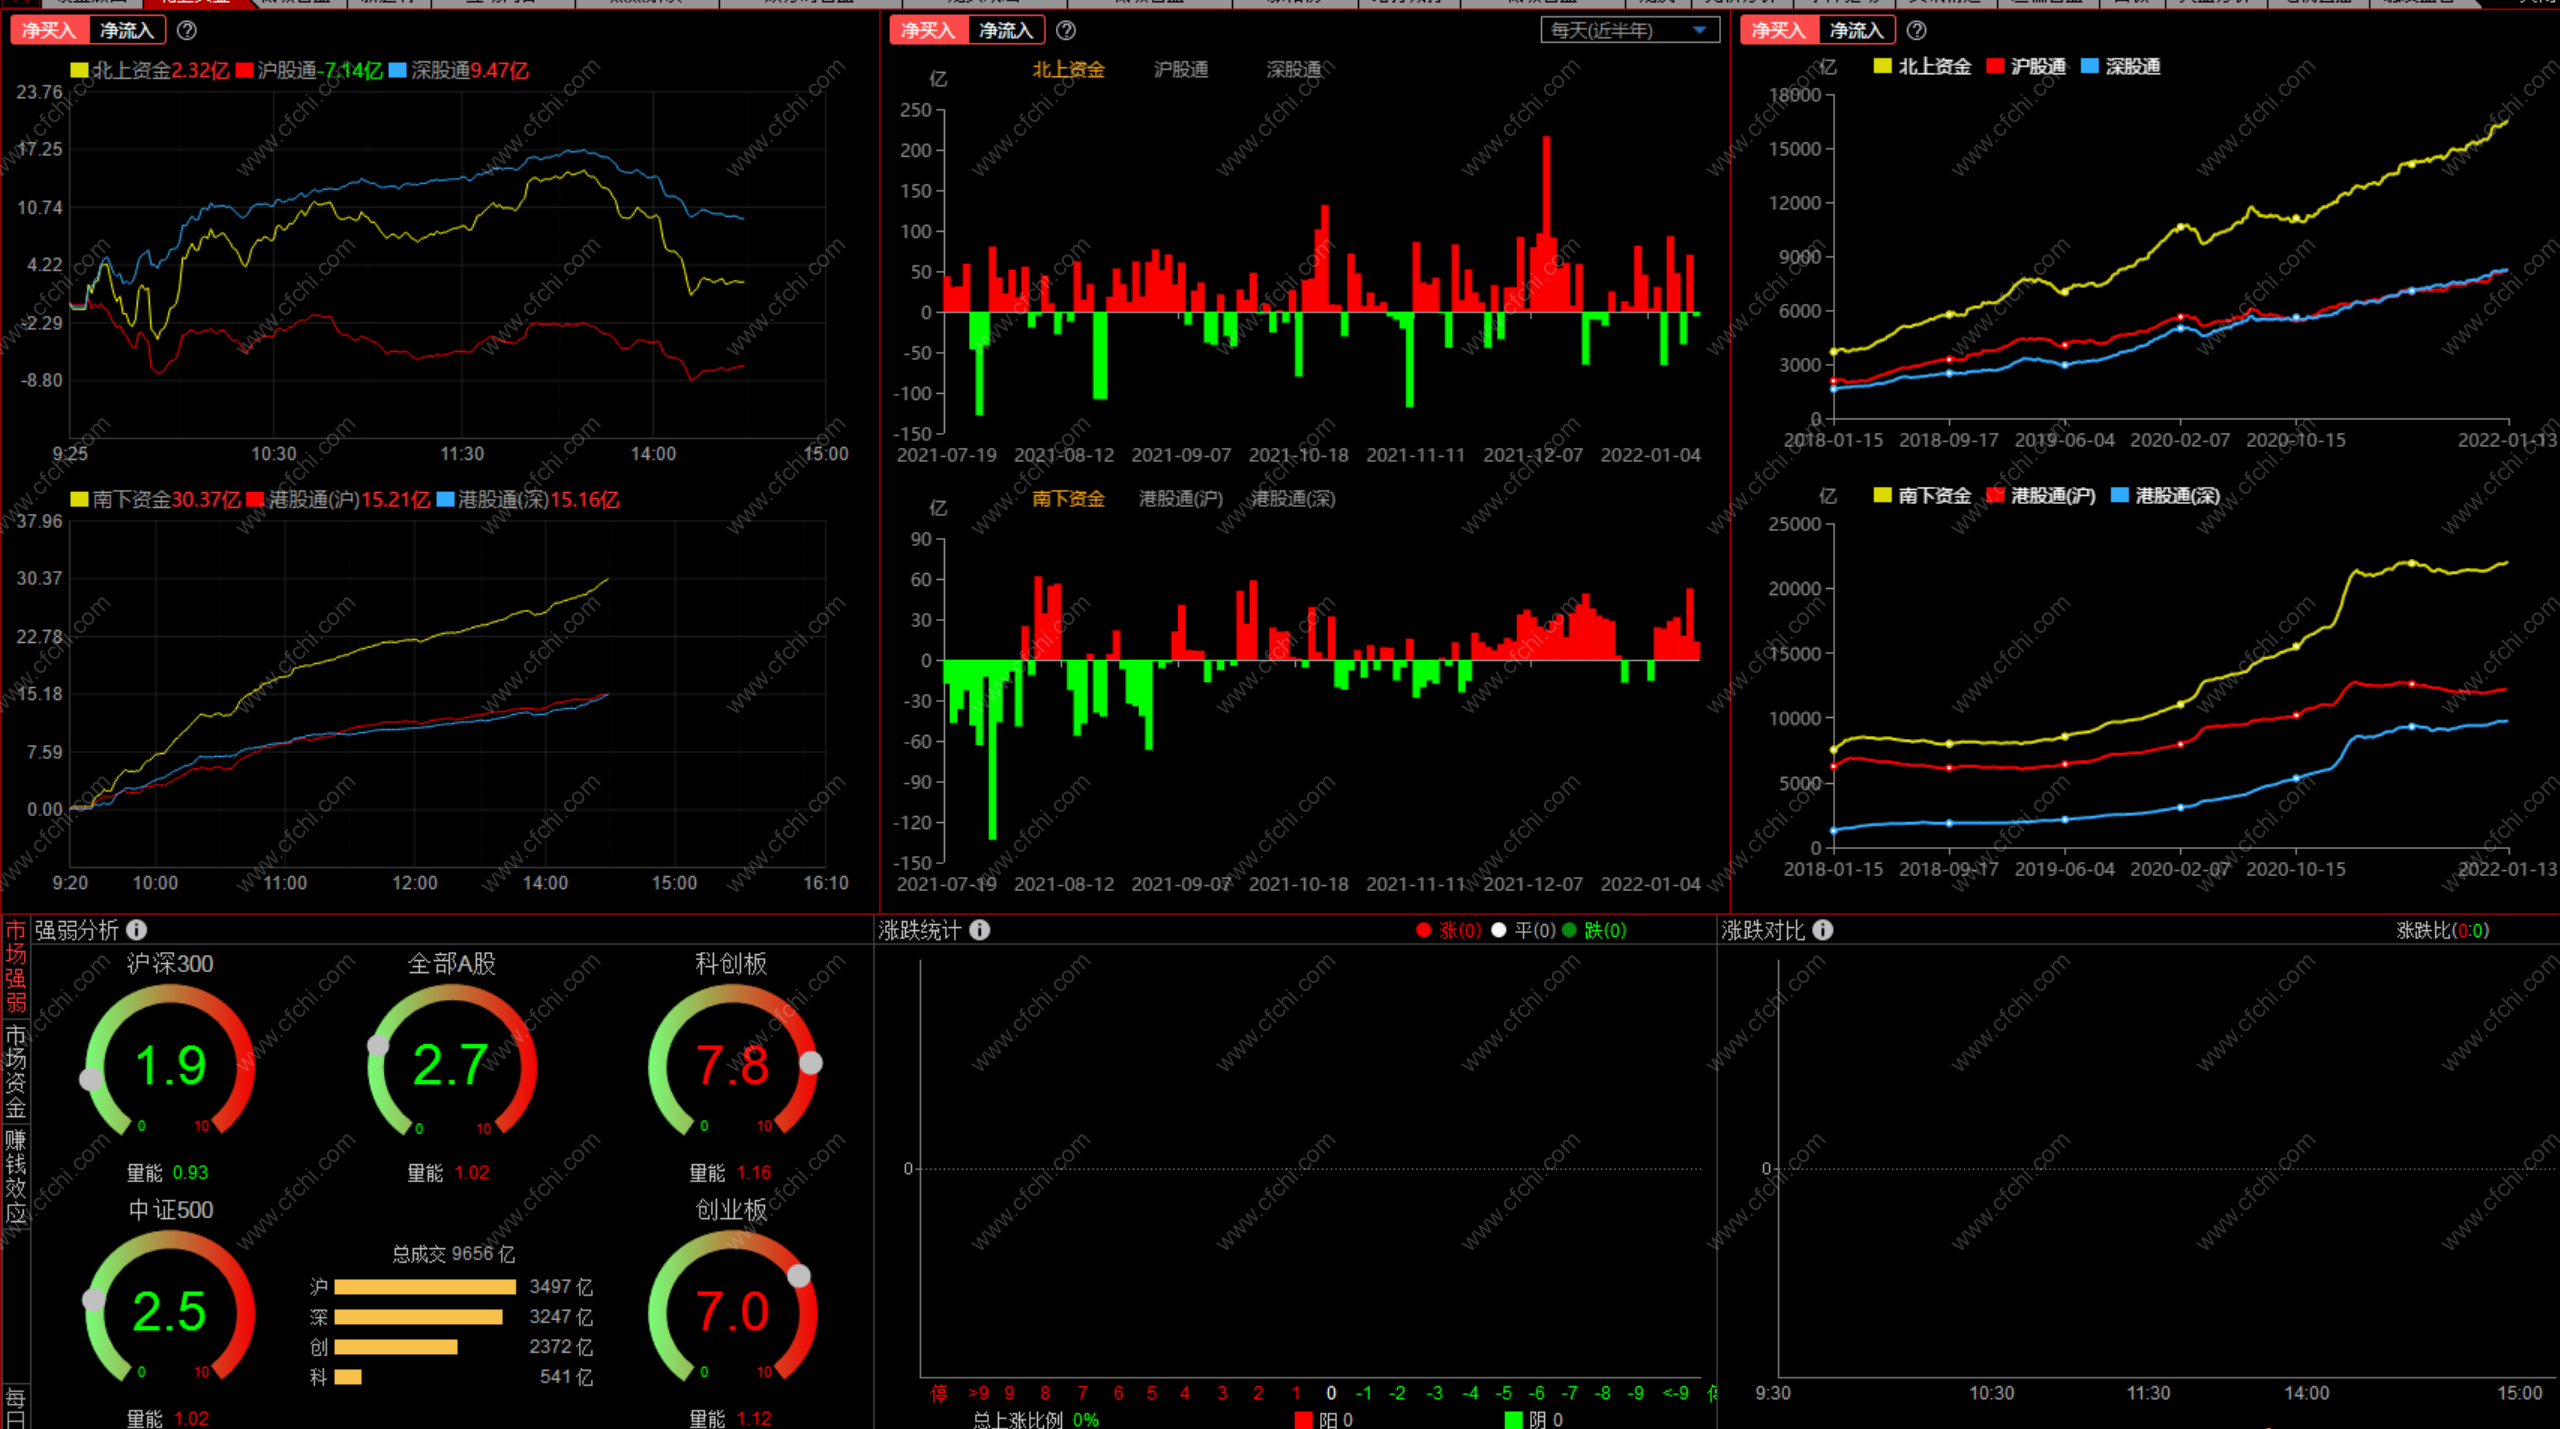2560x1429 pixels.
Task: Switch intraday panel to 净流入
Action: tap(127, 31)
